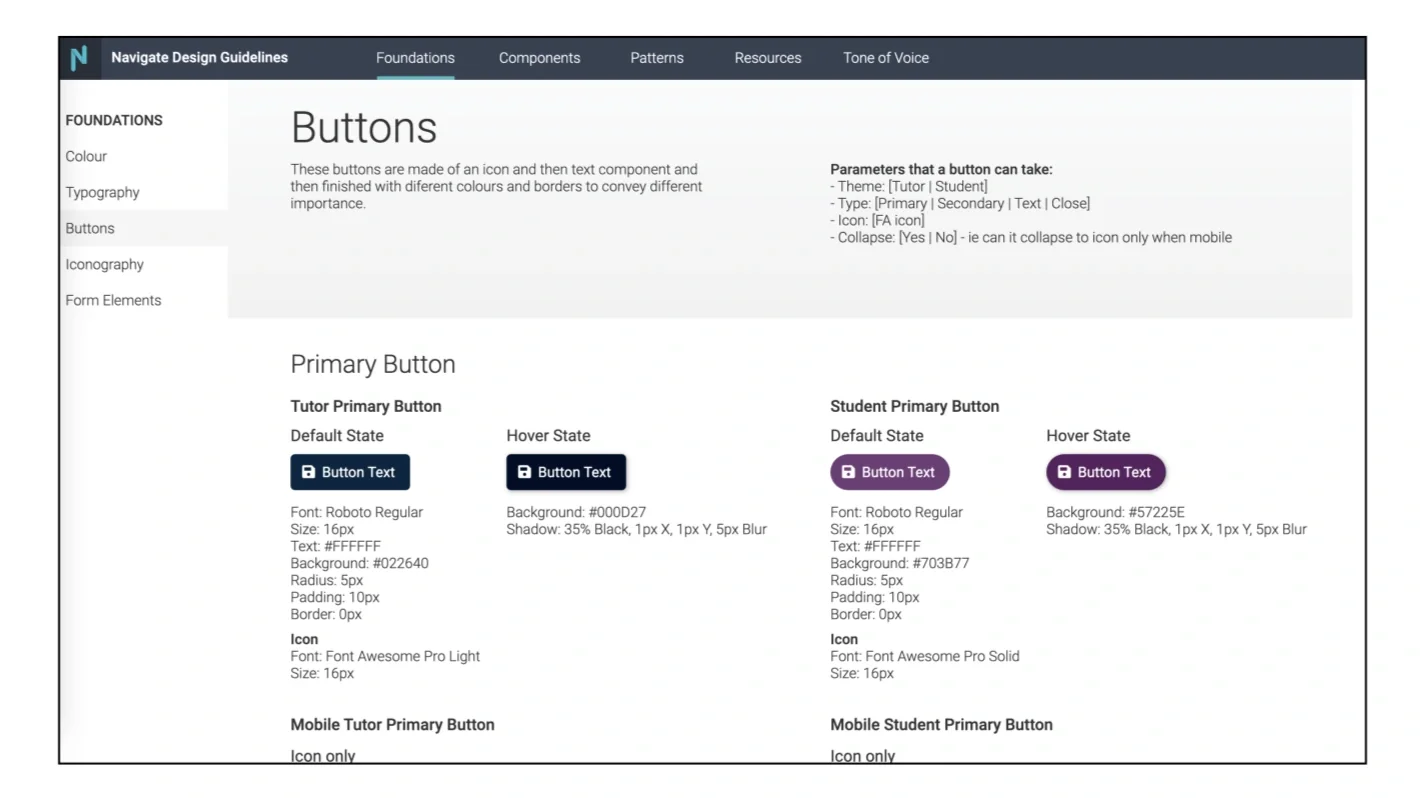Click the FOUNDATIONS sidebar header

click(x=114, y=120)
